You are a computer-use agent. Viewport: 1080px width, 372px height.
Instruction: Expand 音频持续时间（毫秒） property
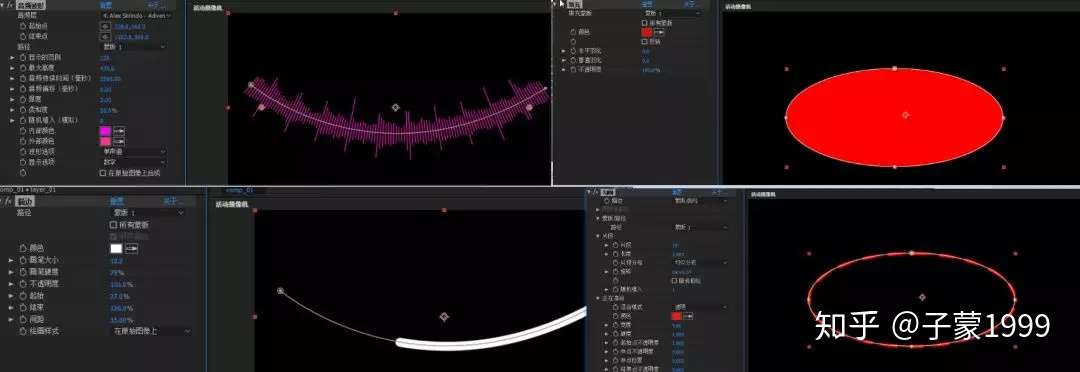(12, 79)
